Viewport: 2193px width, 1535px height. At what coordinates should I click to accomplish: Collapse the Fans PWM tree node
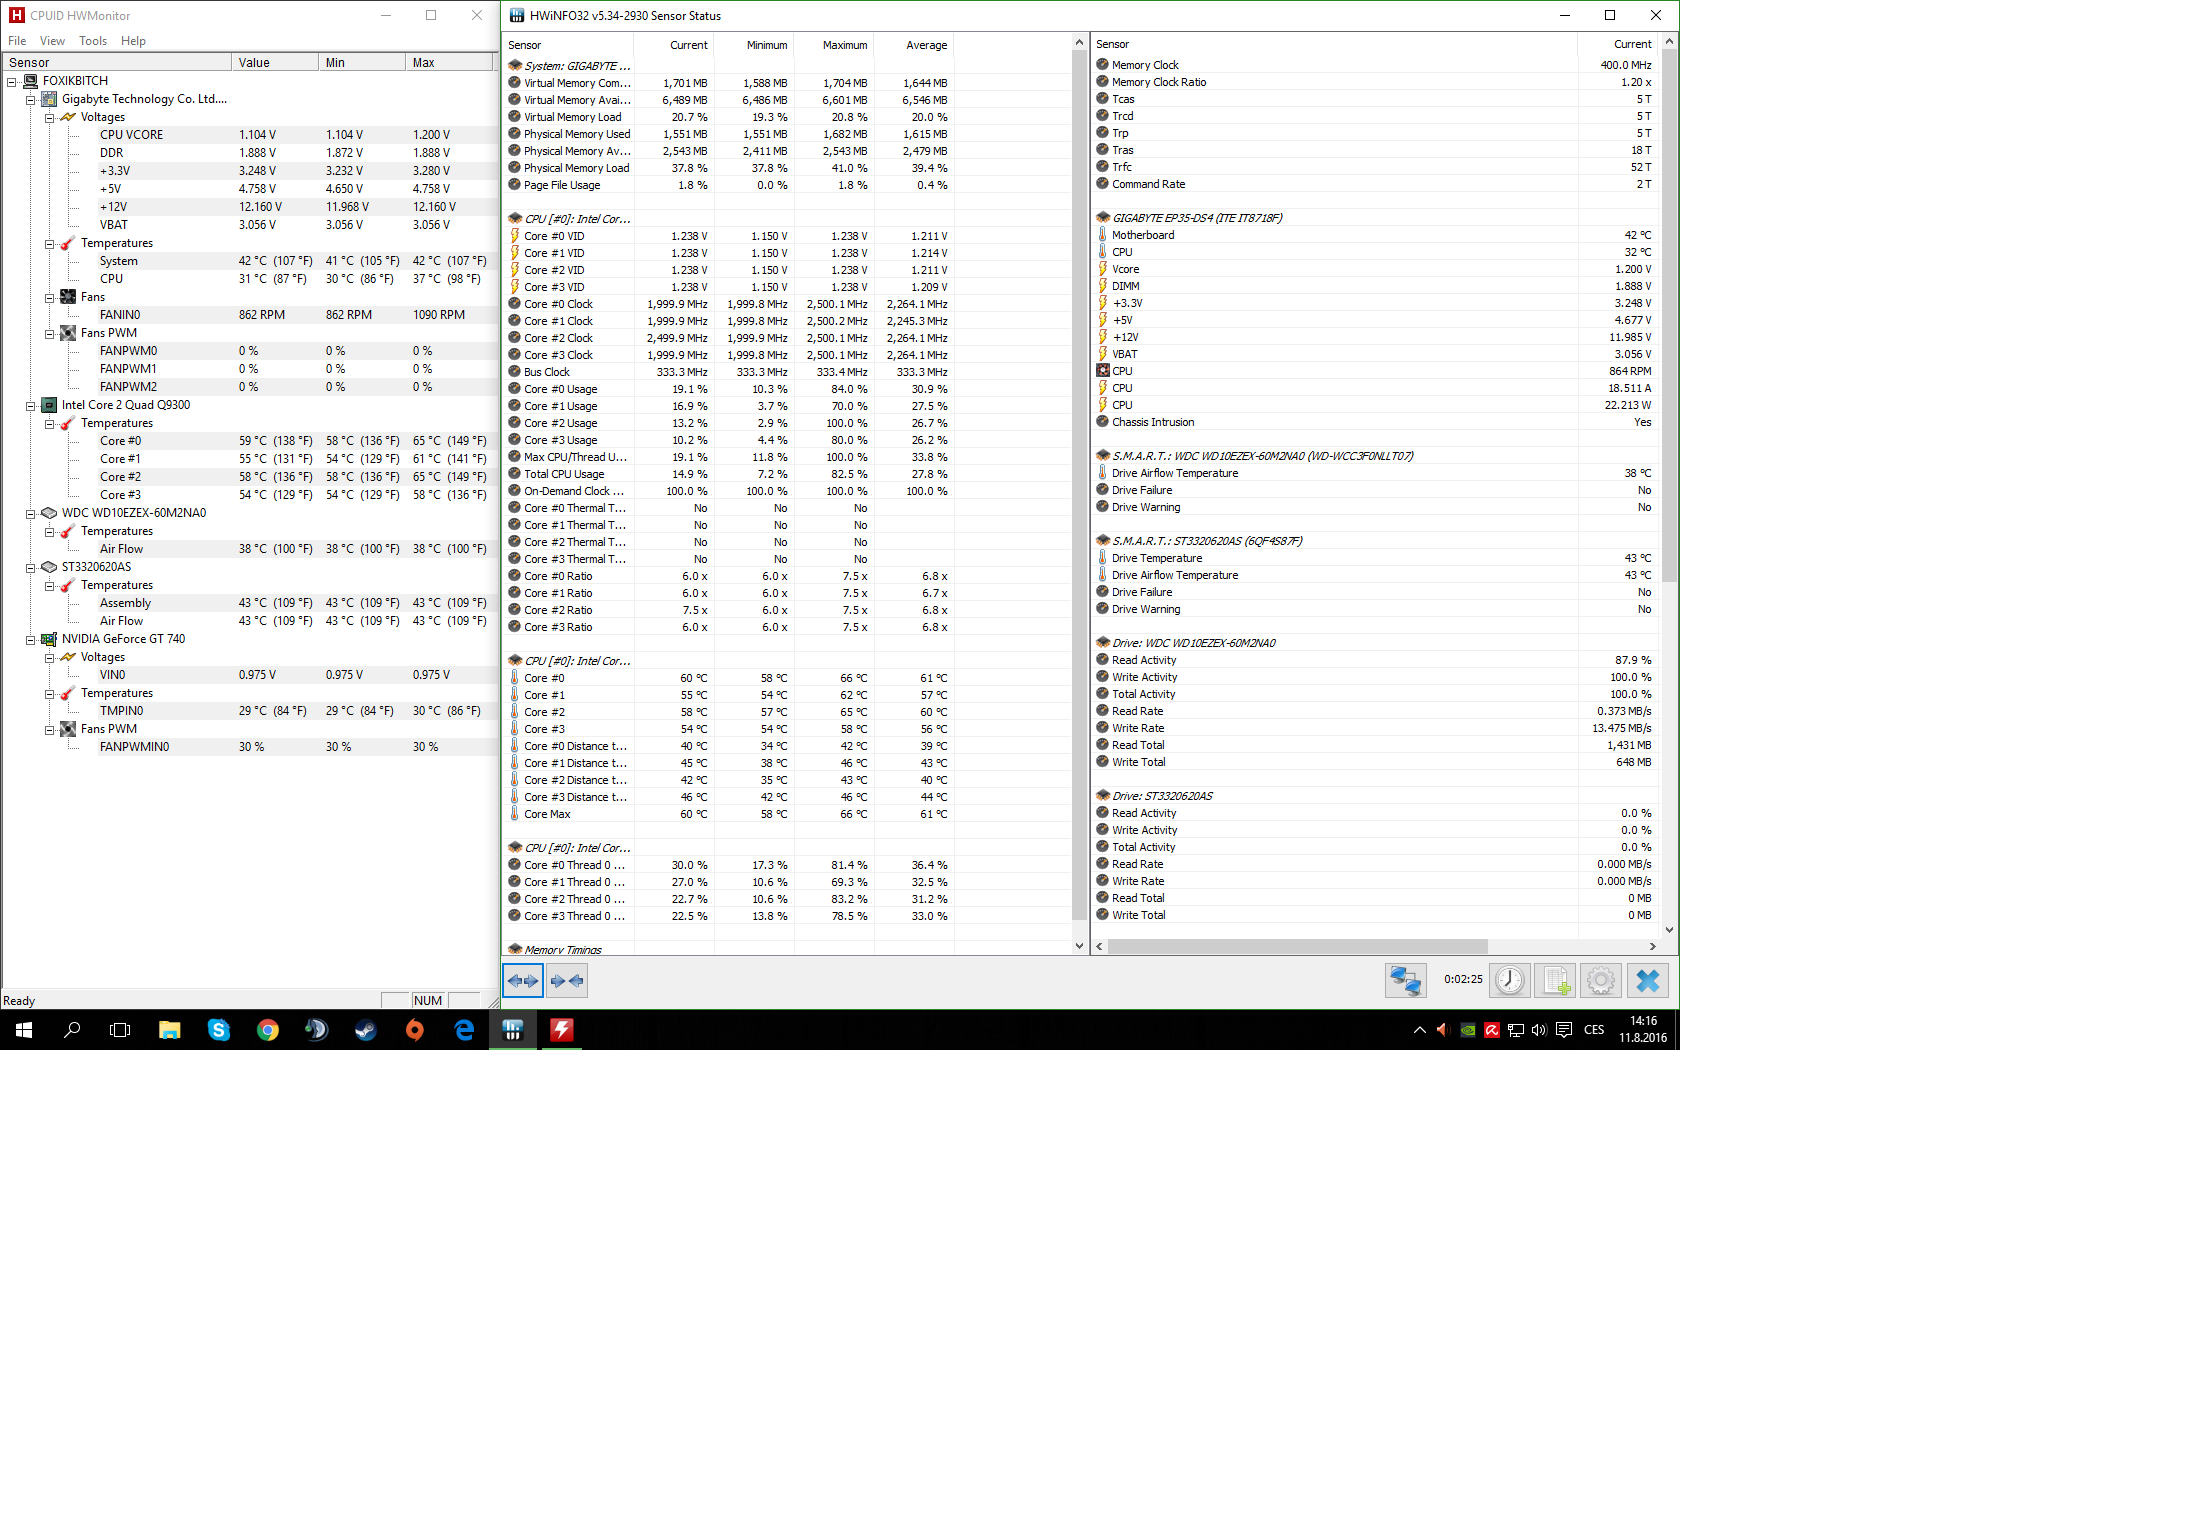49,334
